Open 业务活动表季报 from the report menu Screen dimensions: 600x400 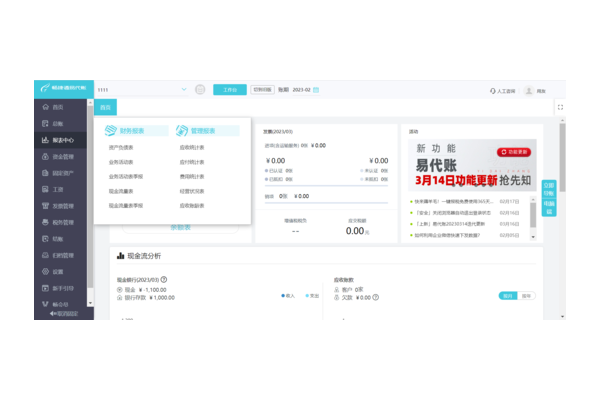pyautogui.click(x=126, y=176)
